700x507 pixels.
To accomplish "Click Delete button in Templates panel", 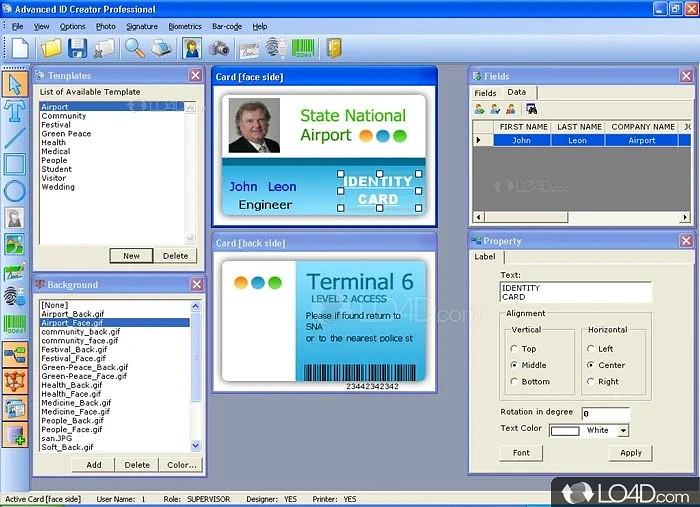I will point(175,256).
